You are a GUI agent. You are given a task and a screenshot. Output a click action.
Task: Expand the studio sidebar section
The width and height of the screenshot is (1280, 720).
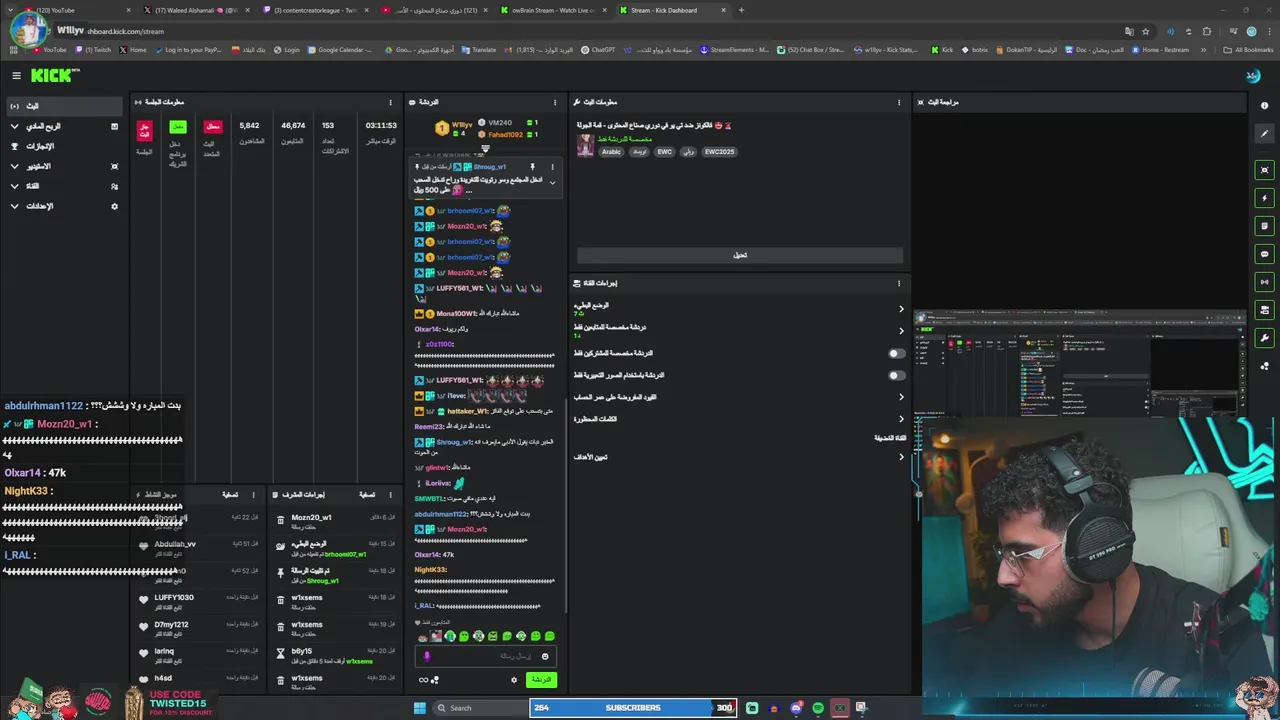point(14,166)
